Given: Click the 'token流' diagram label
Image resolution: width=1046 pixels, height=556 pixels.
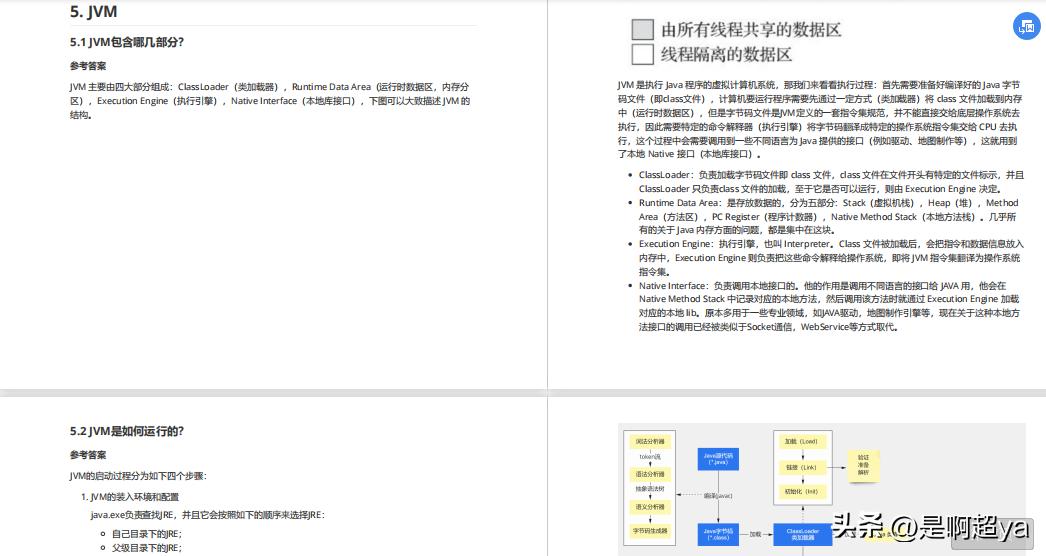Looking at the screenshot, I should click(650, 457).
